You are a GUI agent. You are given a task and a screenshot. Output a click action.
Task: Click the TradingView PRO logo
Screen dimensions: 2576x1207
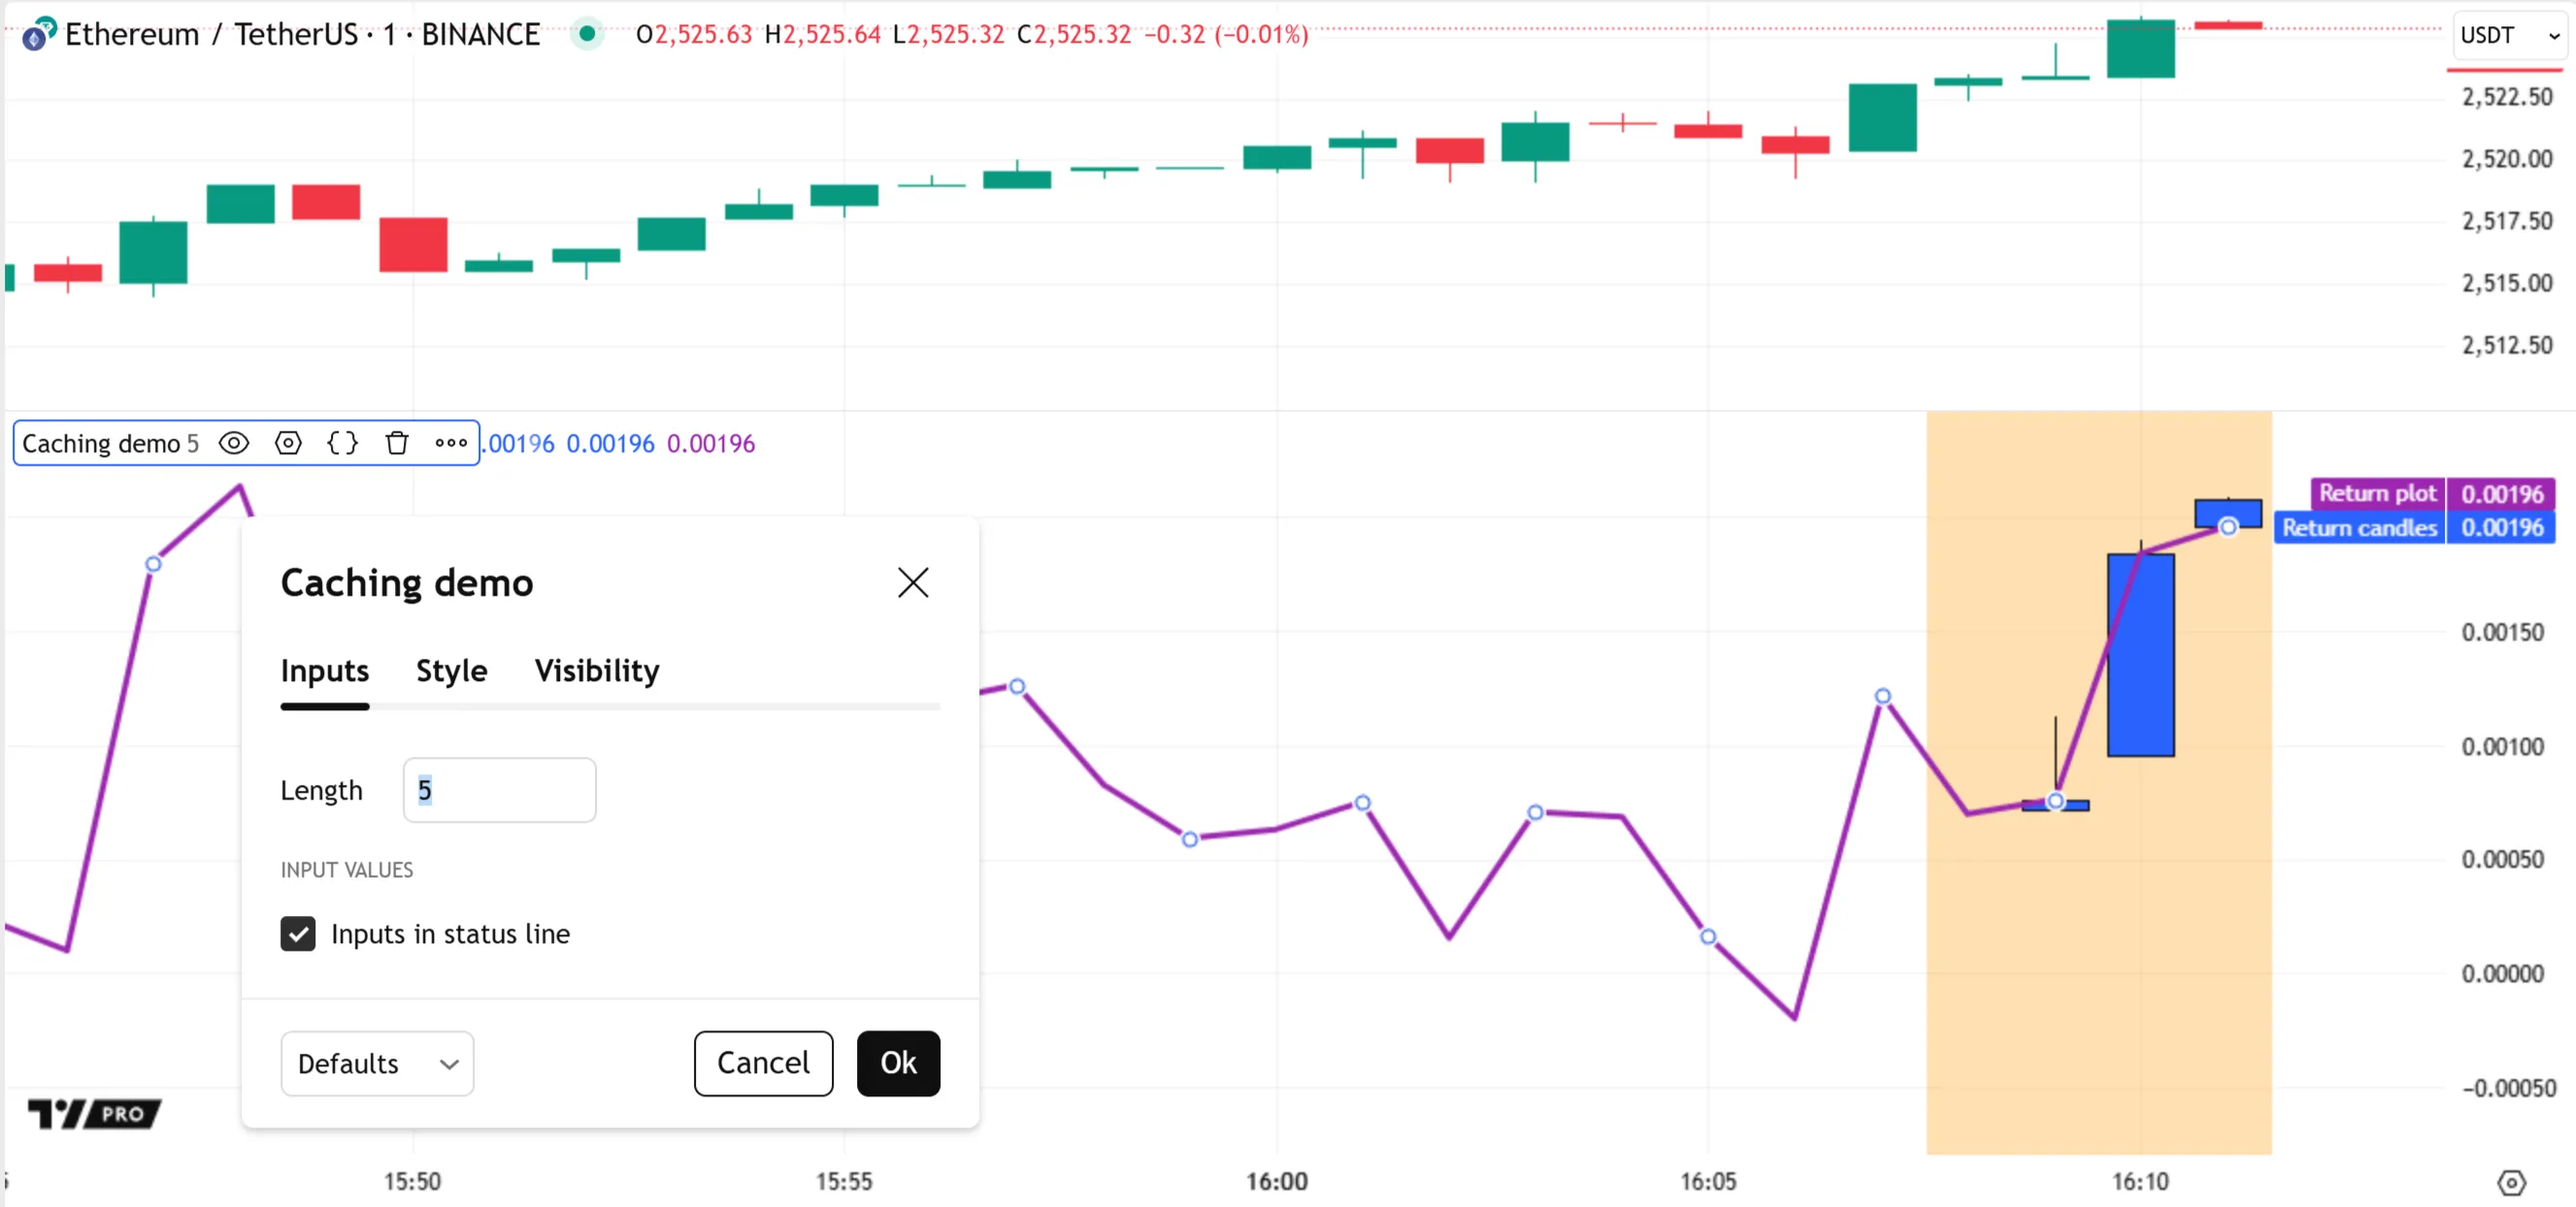click(95, 1113)
